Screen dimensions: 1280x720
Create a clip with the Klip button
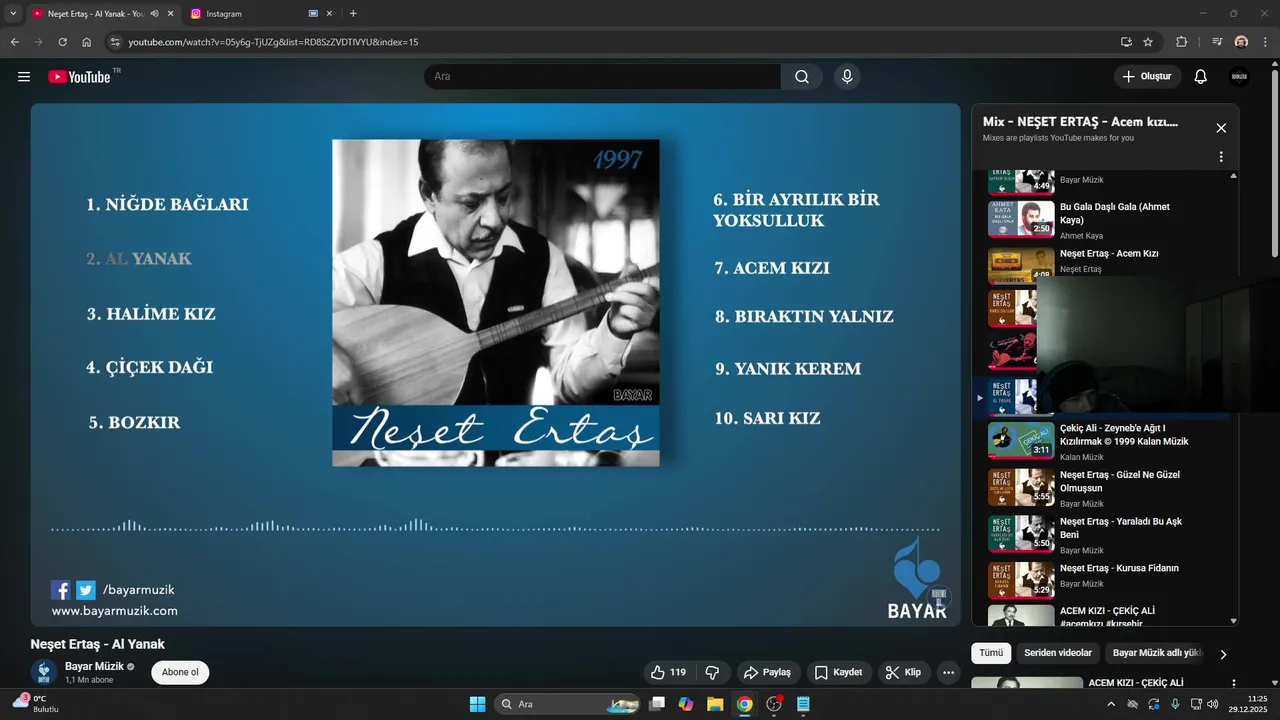pos(904,672)
